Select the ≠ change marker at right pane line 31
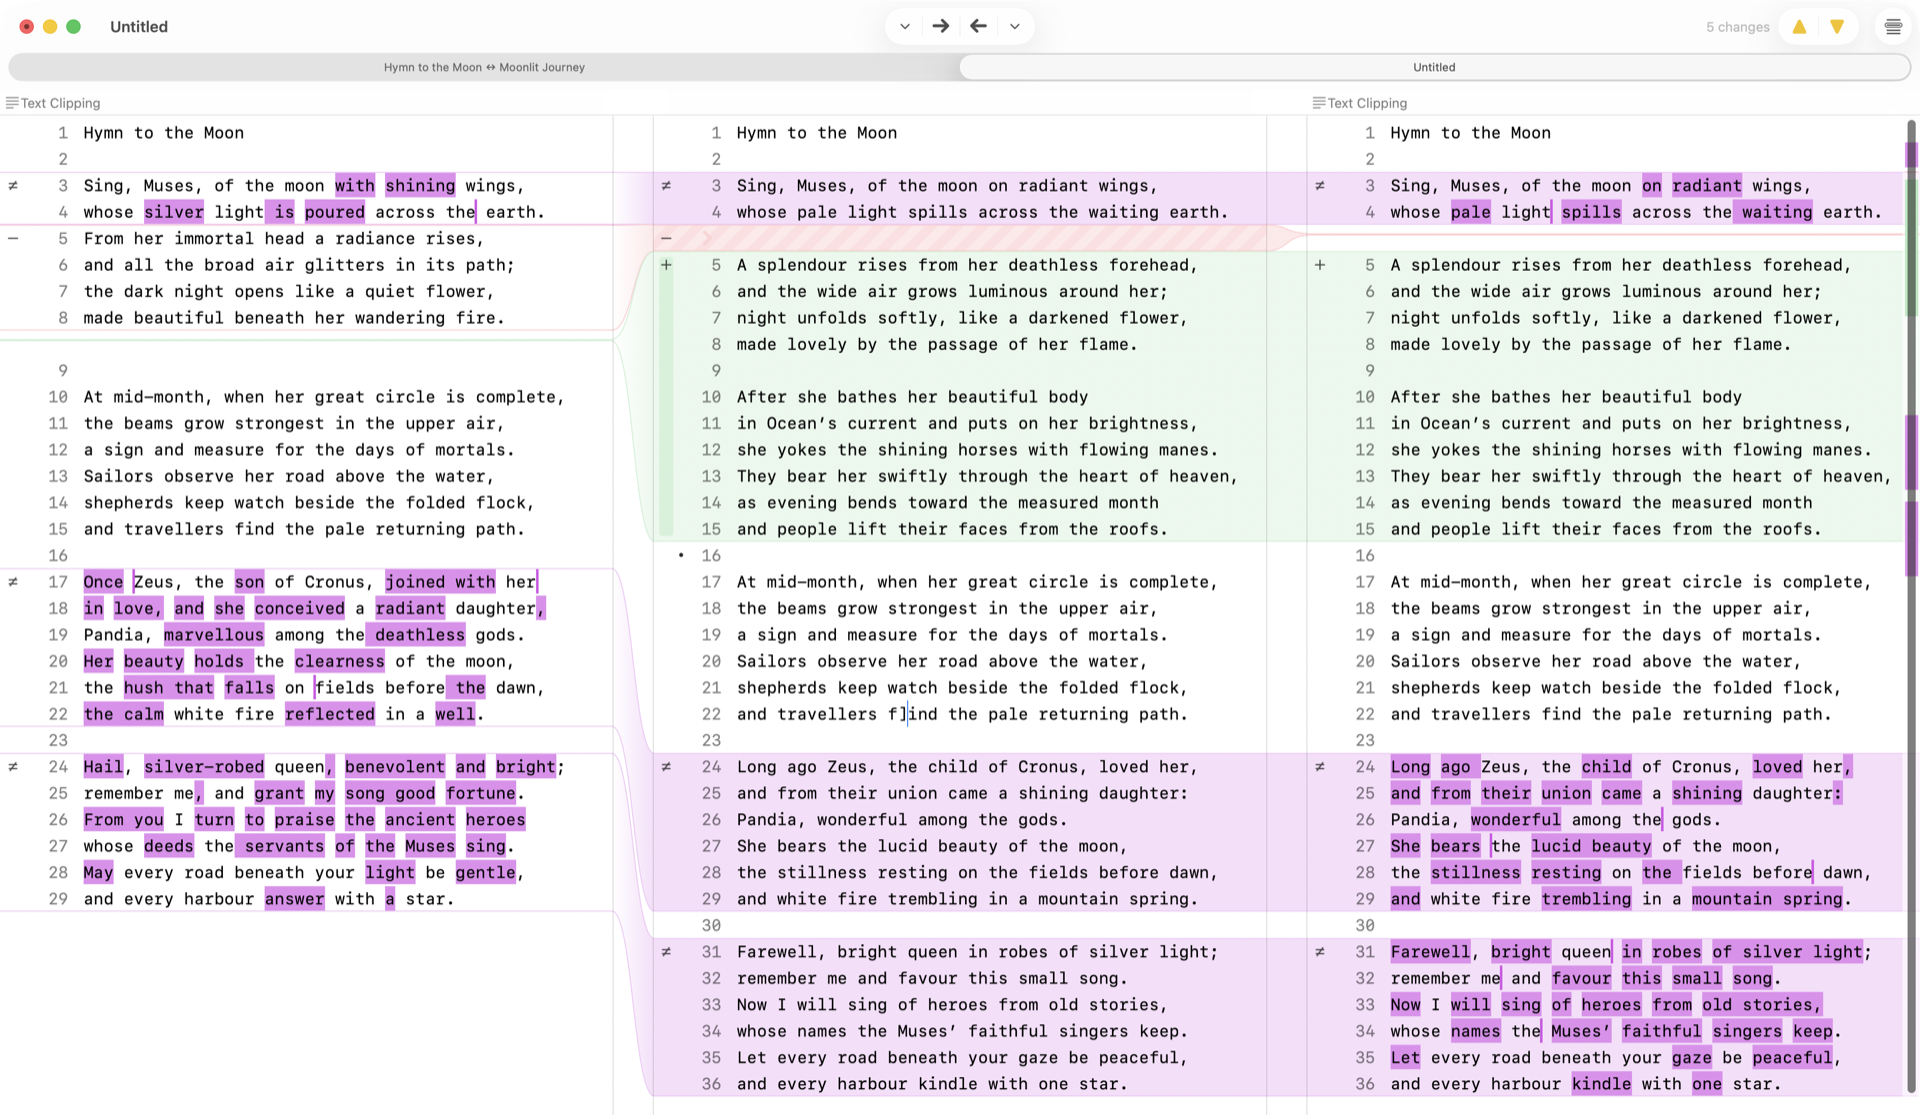The width and height of the screenshot is (1920, 1115). point(1320,951)
